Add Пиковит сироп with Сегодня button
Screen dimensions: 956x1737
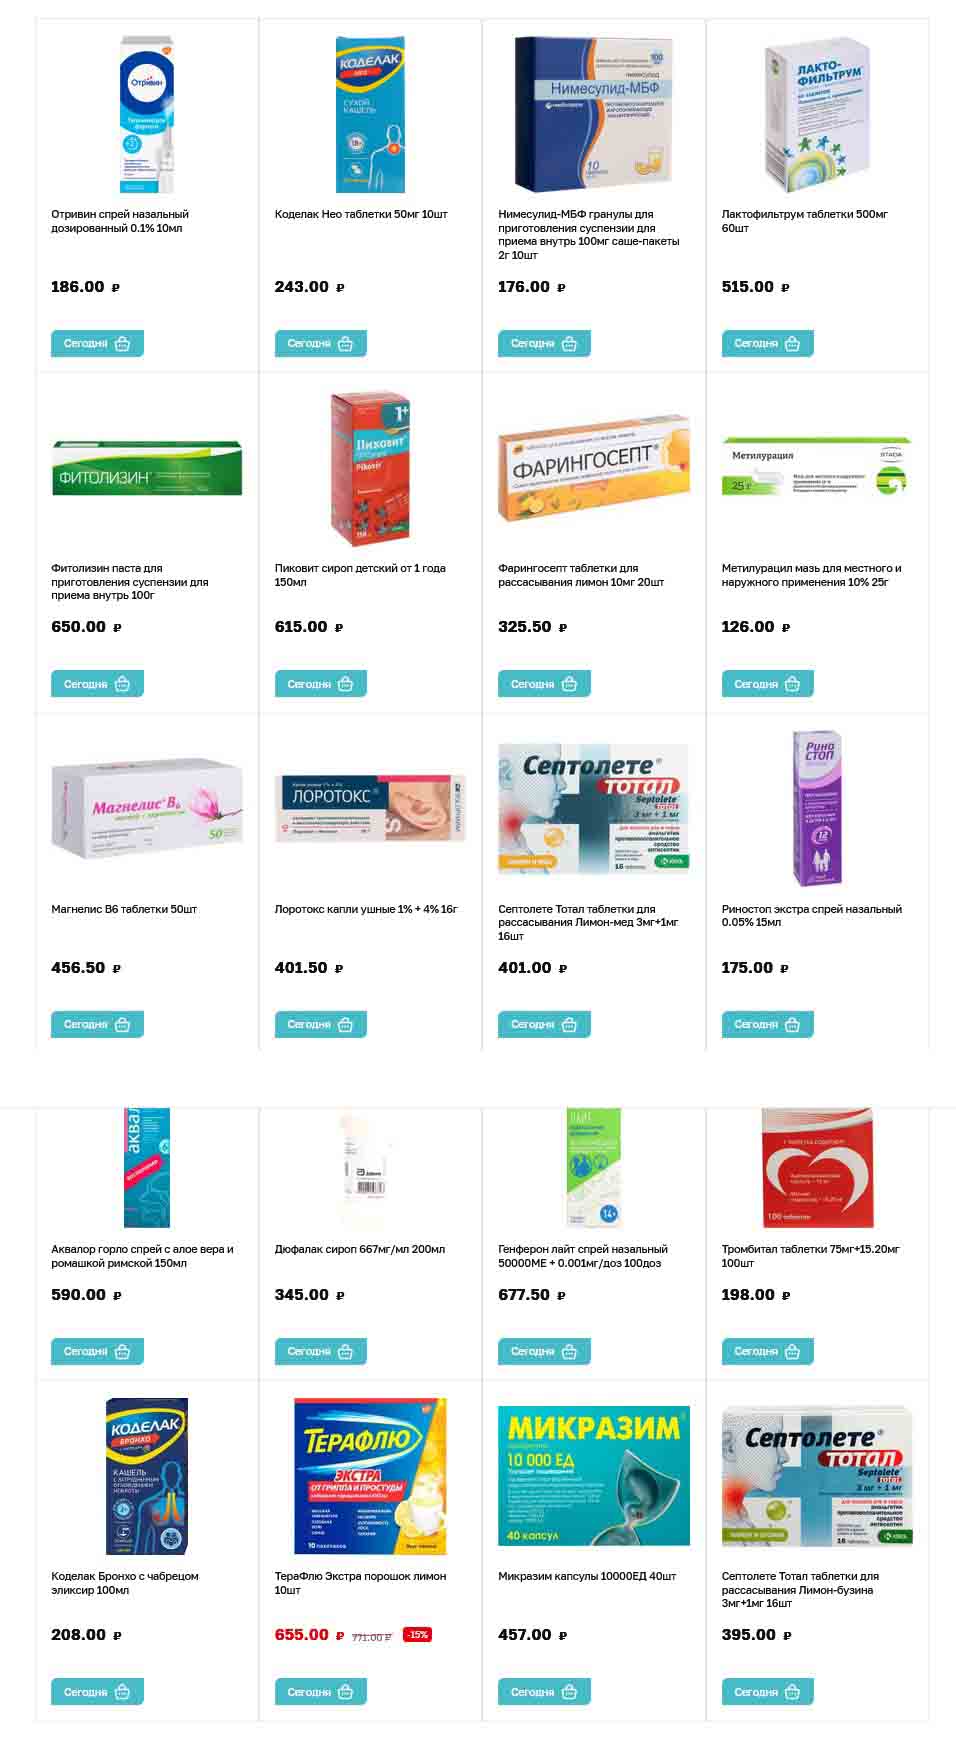pyautogui.click(x=321, y=685)
